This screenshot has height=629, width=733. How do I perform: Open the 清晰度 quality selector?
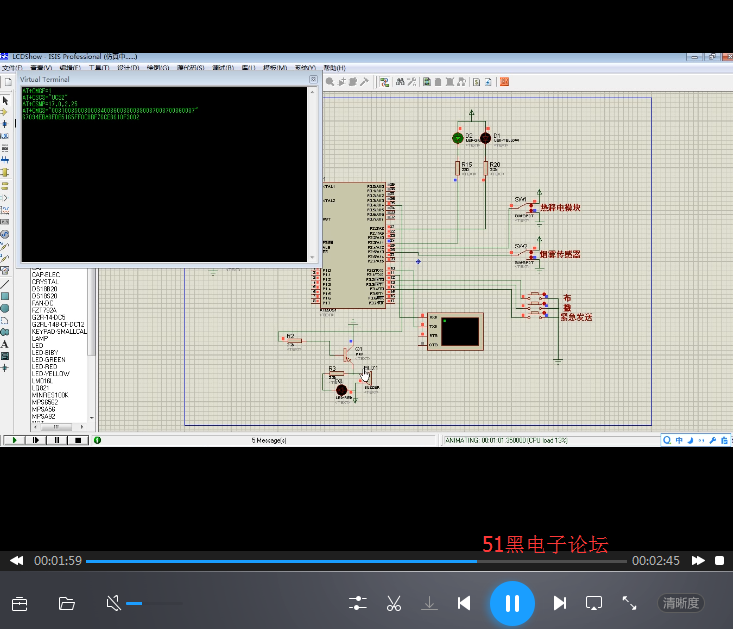[x=681, y=603]
